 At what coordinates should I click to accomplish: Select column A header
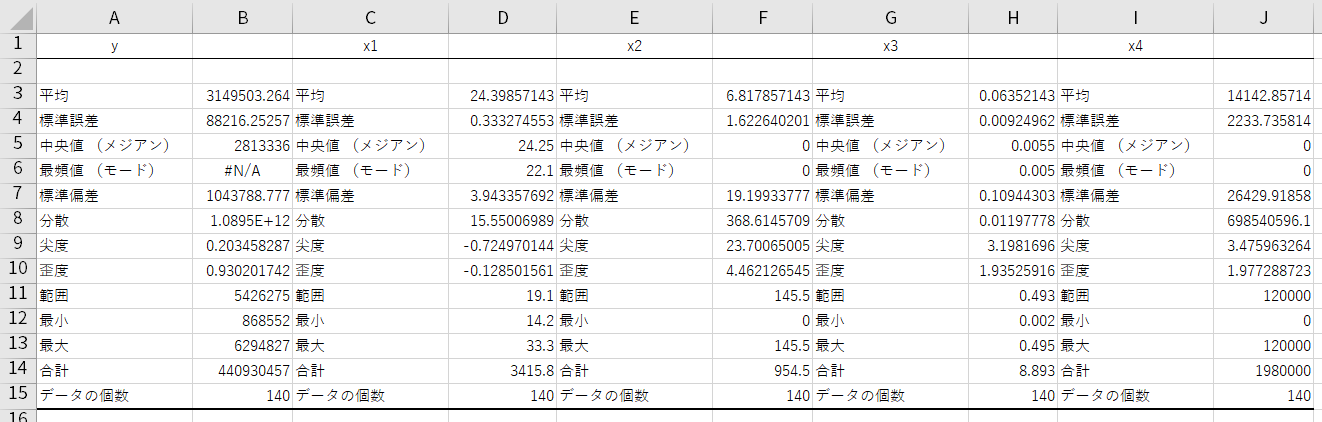tap(114, 17)
